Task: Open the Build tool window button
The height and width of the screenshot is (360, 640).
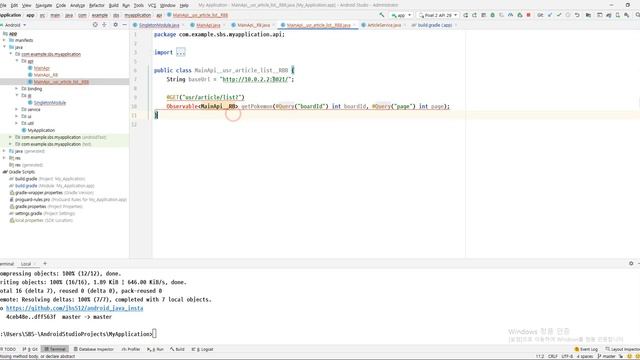Action: coord(178,349)
